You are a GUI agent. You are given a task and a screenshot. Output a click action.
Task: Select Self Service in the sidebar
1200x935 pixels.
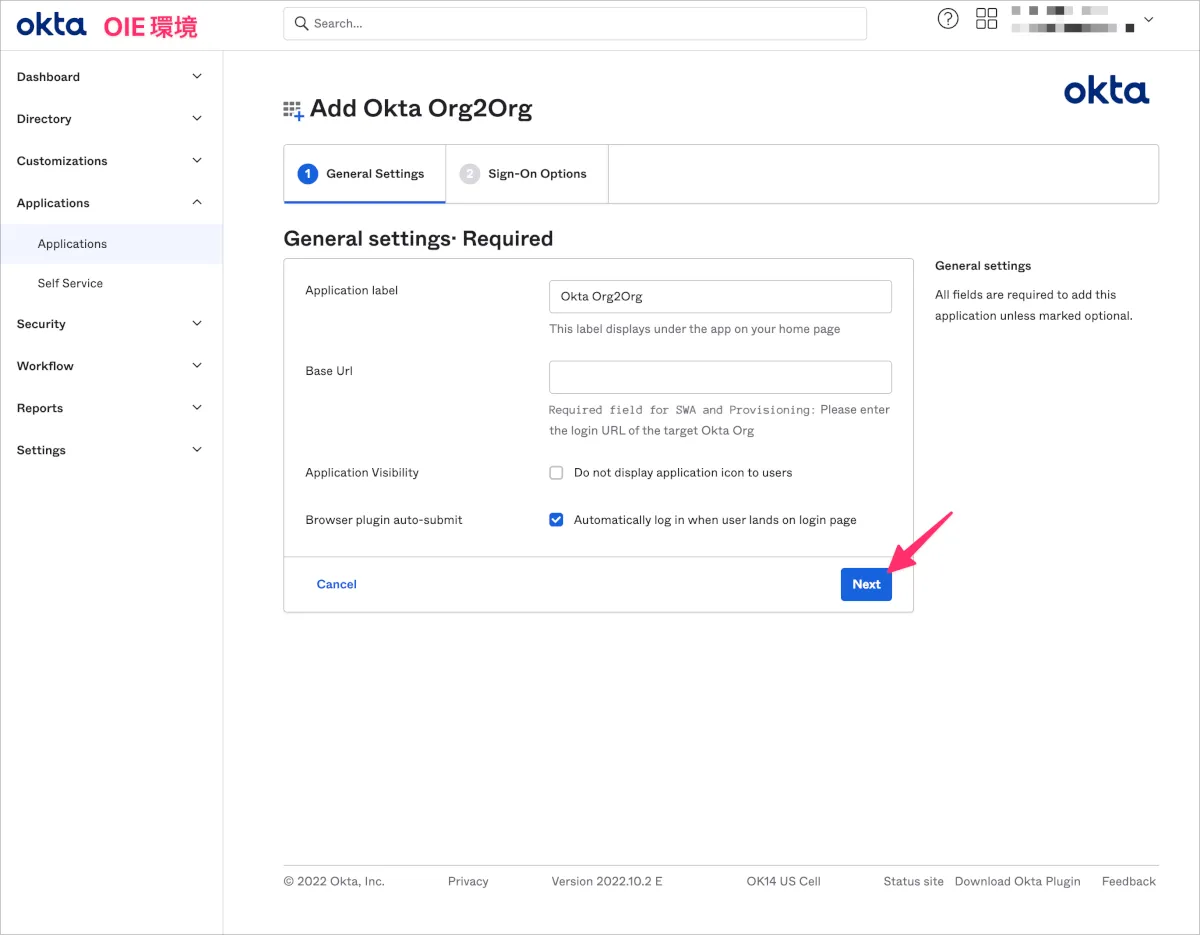[x=70, y=283]
